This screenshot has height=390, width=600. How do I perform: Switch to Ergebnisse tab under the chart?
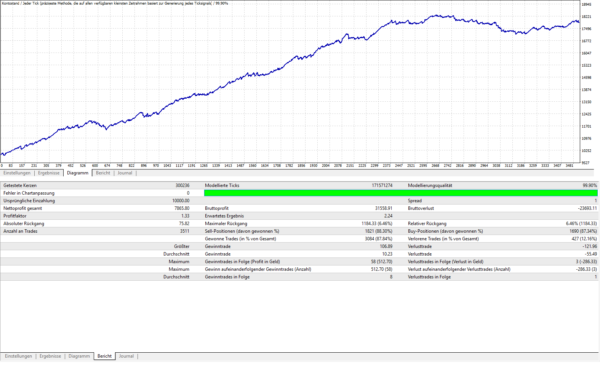49,173
